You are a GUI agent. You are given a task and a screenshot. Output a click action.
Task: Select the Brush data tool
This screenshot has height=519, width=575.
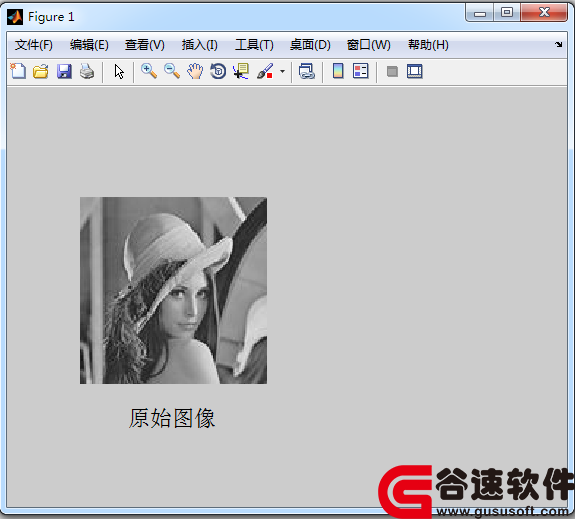tap(265, 71)
